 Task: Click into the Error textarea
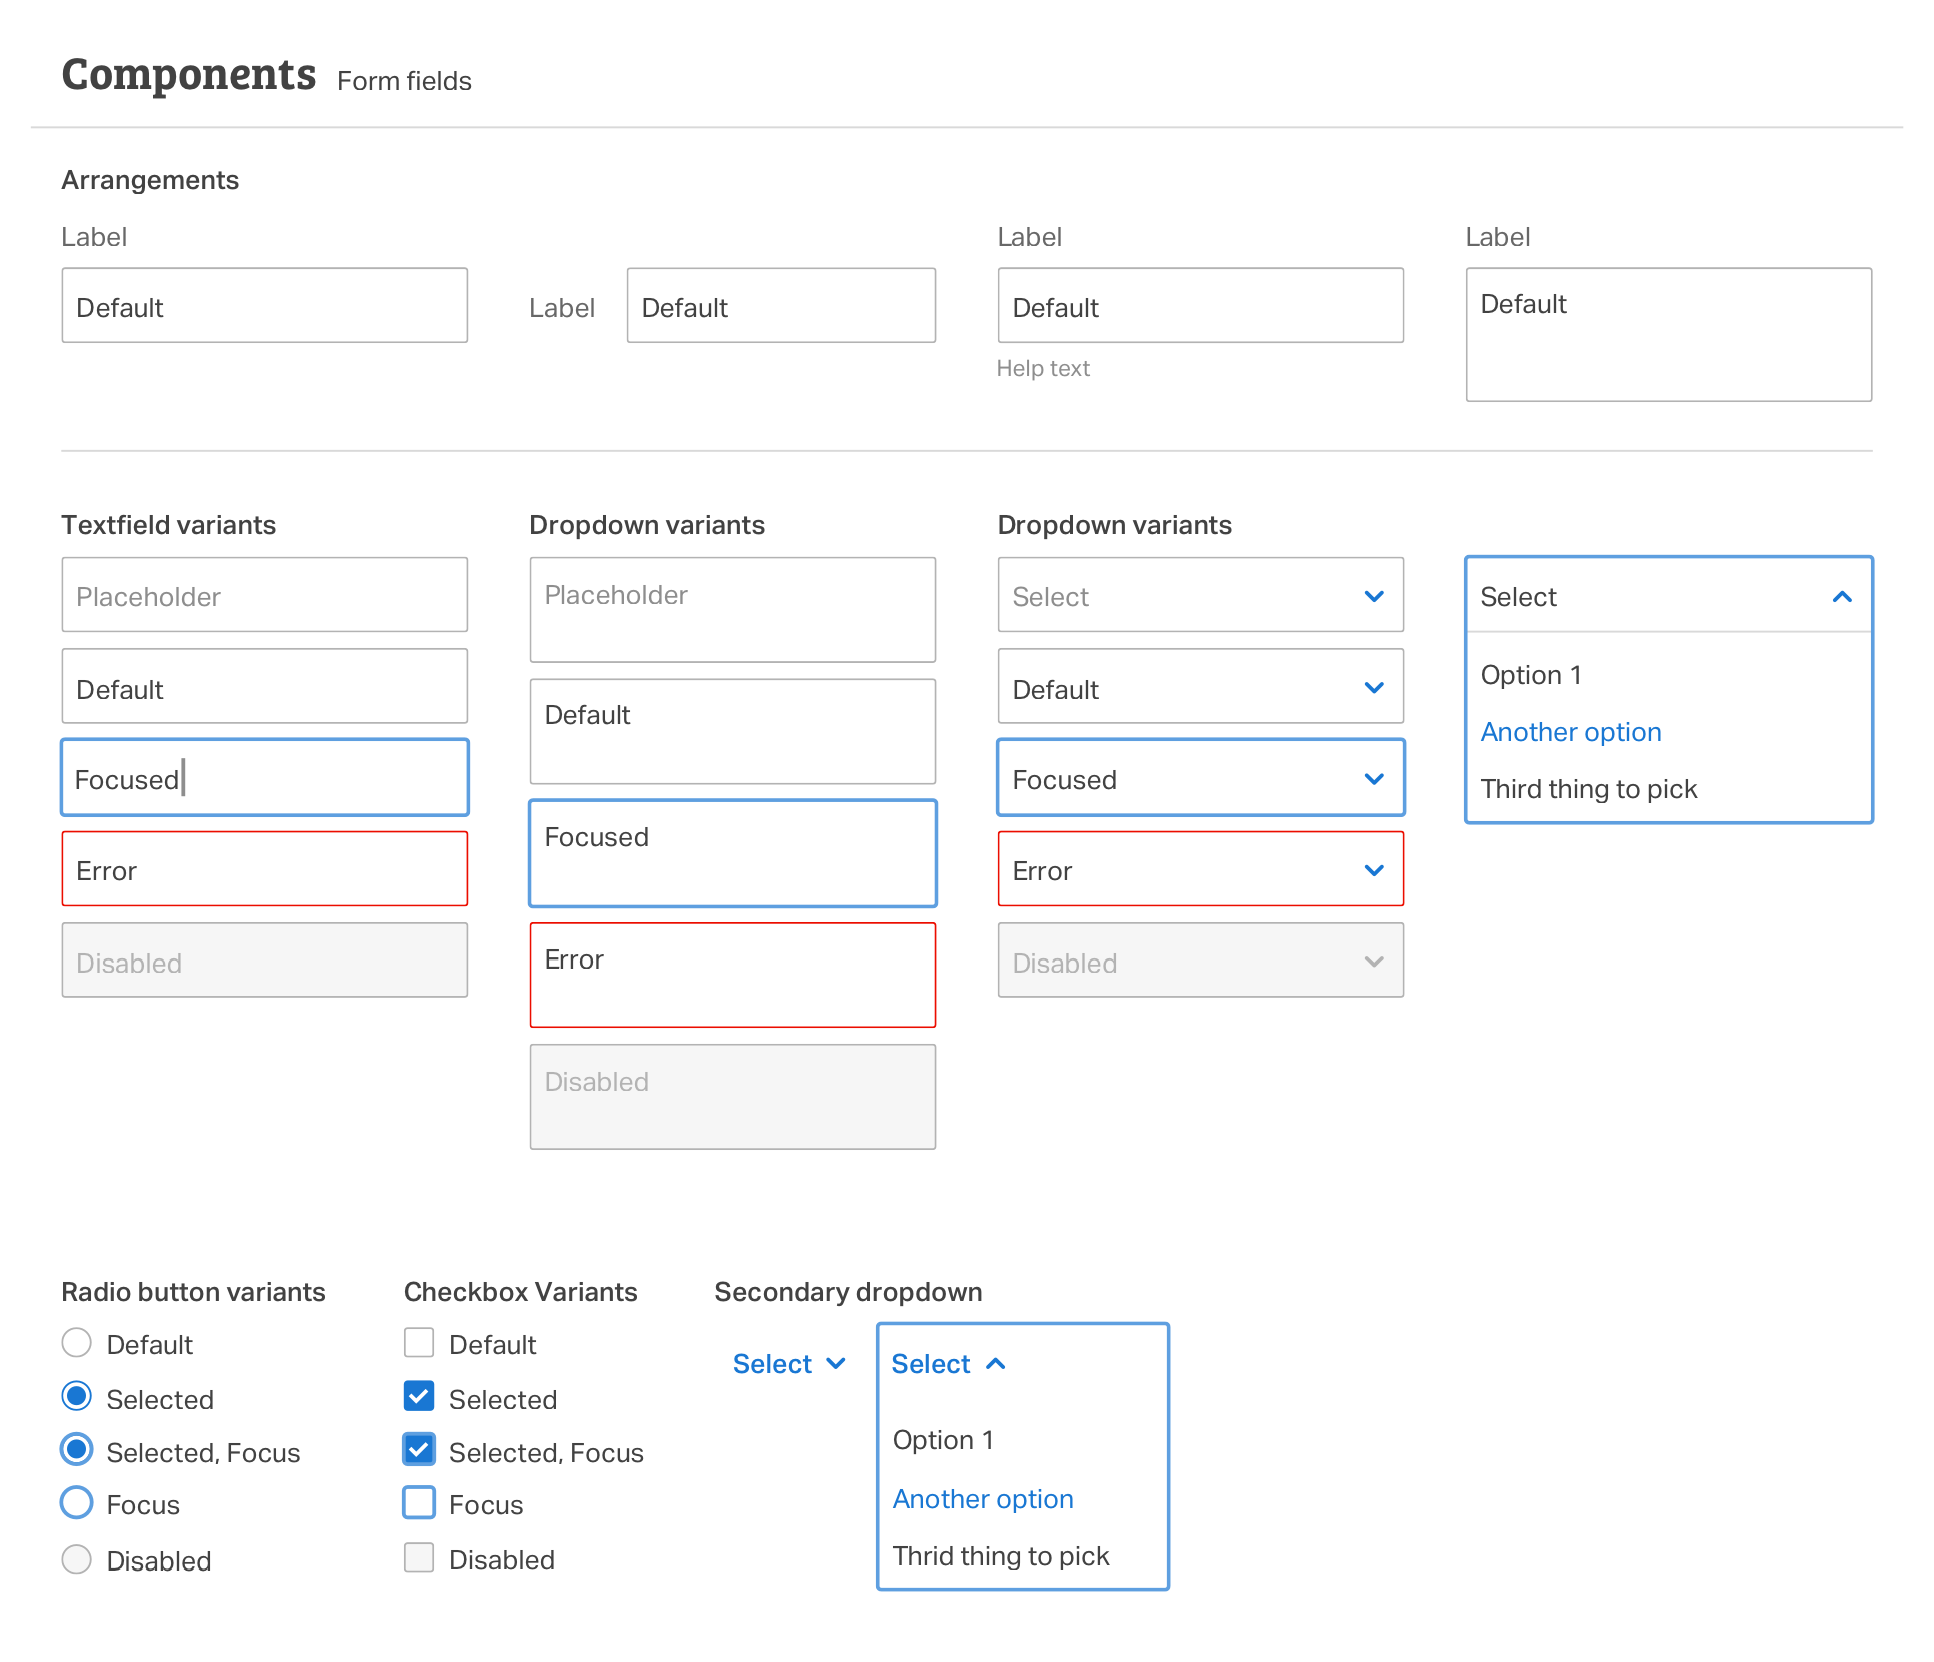tap(732, 975)
